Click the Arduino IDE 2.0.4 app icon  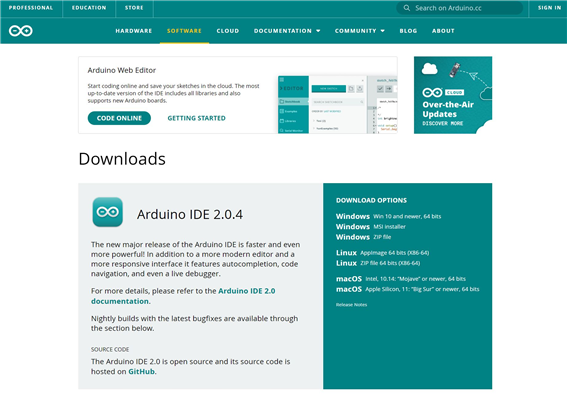[107, 212]
